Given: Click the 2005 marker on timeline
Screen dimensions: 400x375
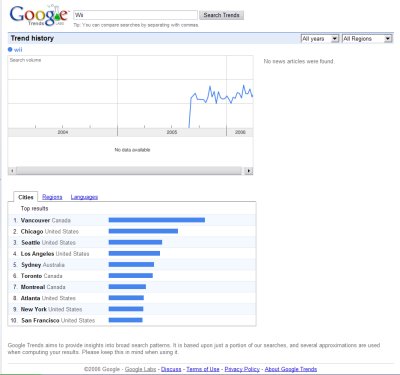Looking at the screenshot, I should click(172, 132).
